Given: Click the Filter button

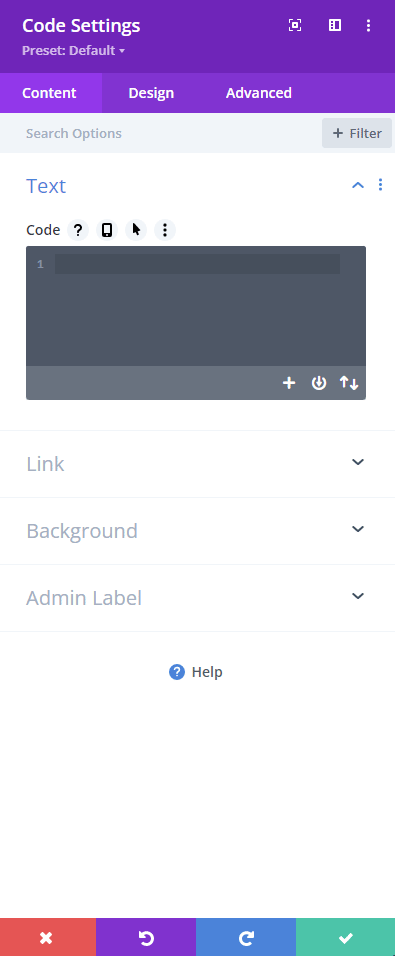Looking at the screenshot, I should tap(357, 133).
